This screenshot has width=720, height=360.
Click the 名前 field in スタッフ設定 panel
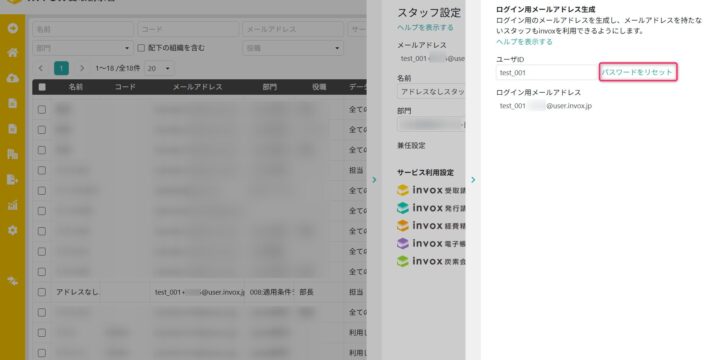tap(431, 91)
